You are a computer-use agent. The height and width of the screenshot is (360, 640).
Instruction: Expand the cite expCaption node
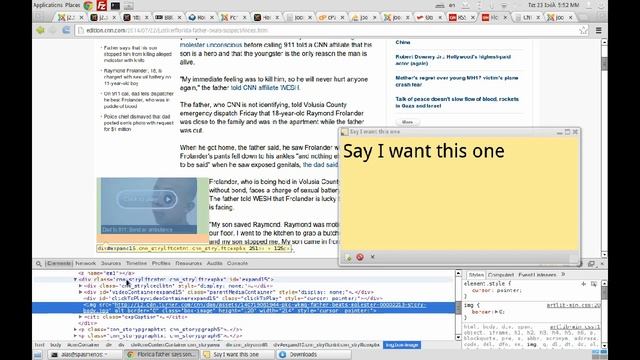[x=80, y=317]
